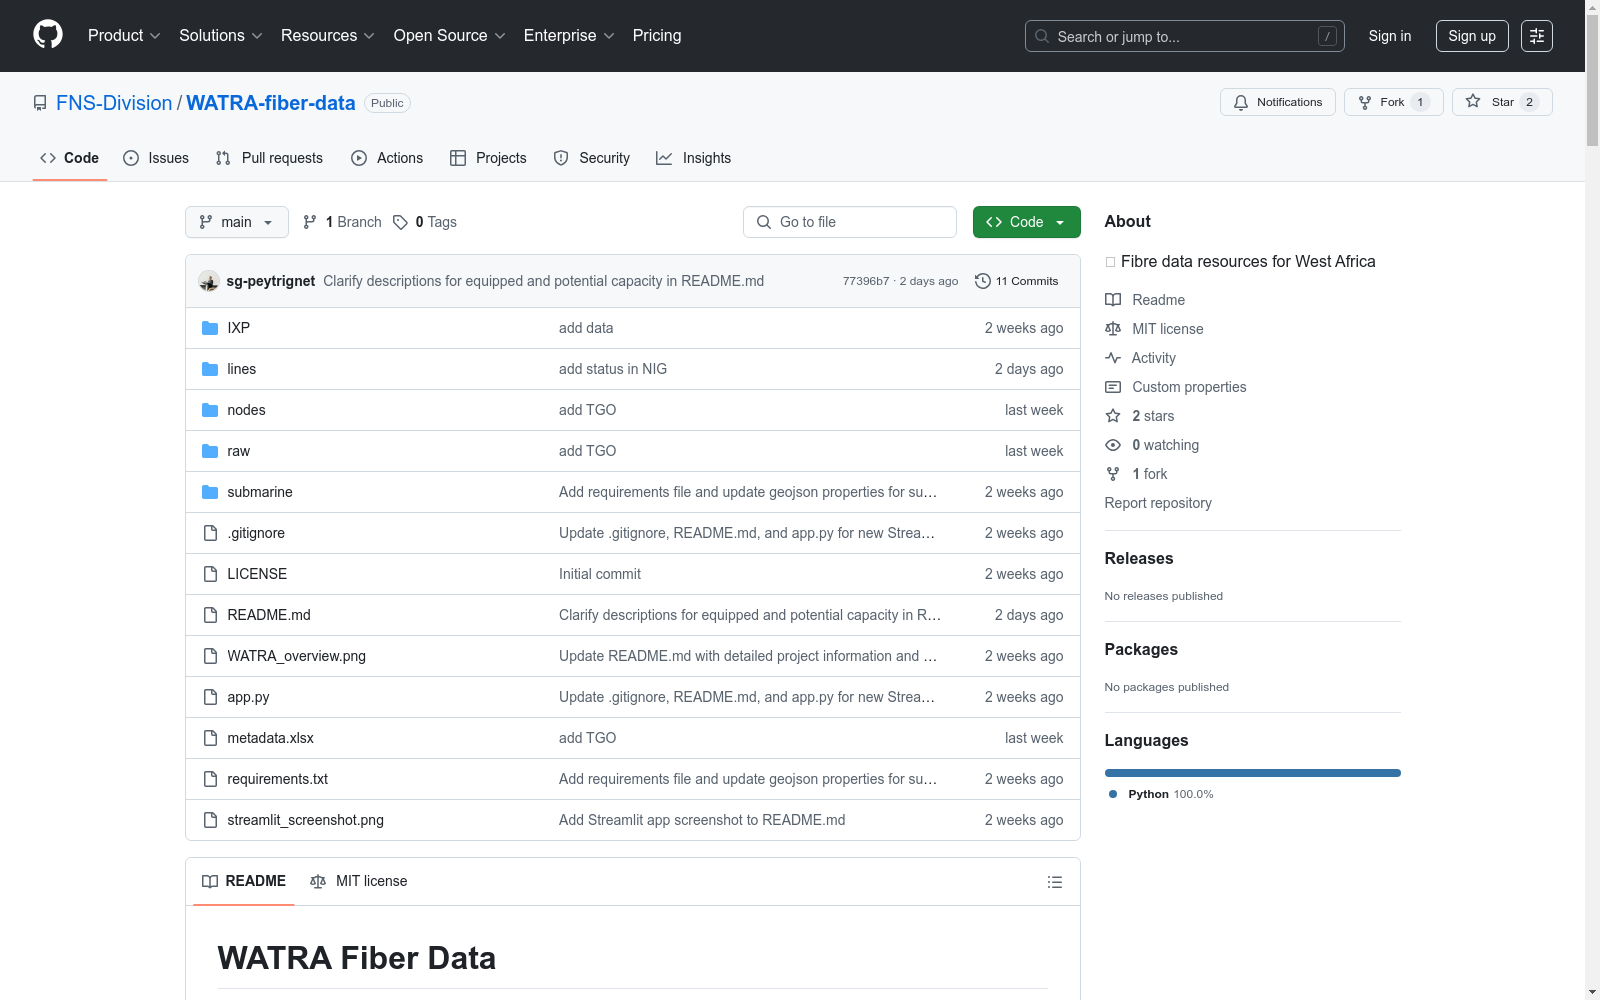
Task: Select the MIT license tab in file viewer
Action: [359, 881]
